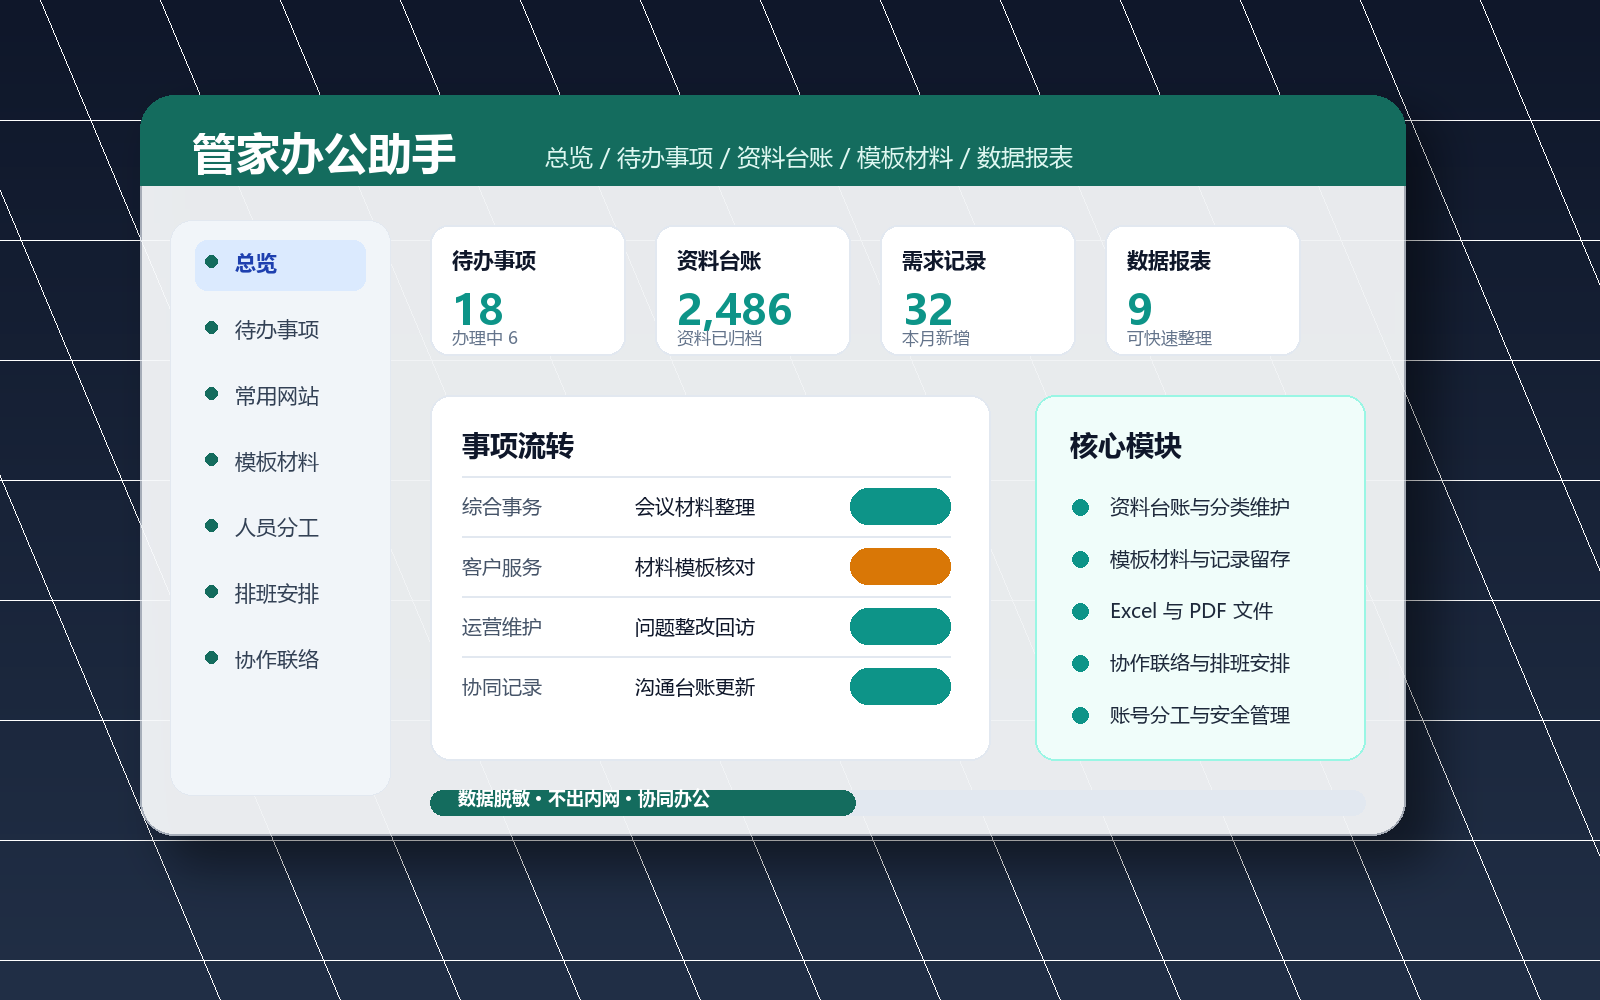Click the 资料已归档 subtitle
Screen dimensions: 1600x1000
click(x=719, y=338)
